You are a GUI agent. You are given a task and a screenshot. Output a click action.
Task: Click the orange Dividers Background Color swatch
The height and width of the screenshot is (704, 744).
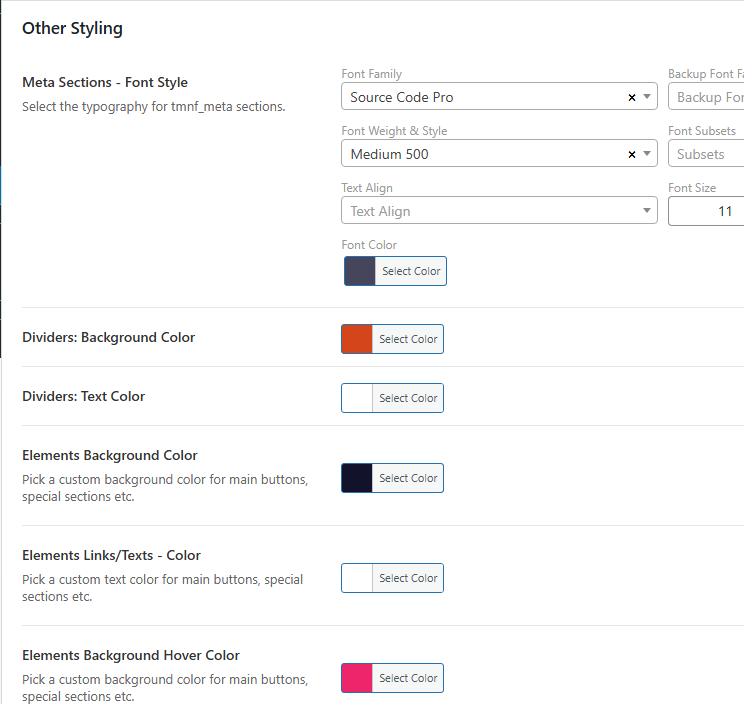click(357, 339)
